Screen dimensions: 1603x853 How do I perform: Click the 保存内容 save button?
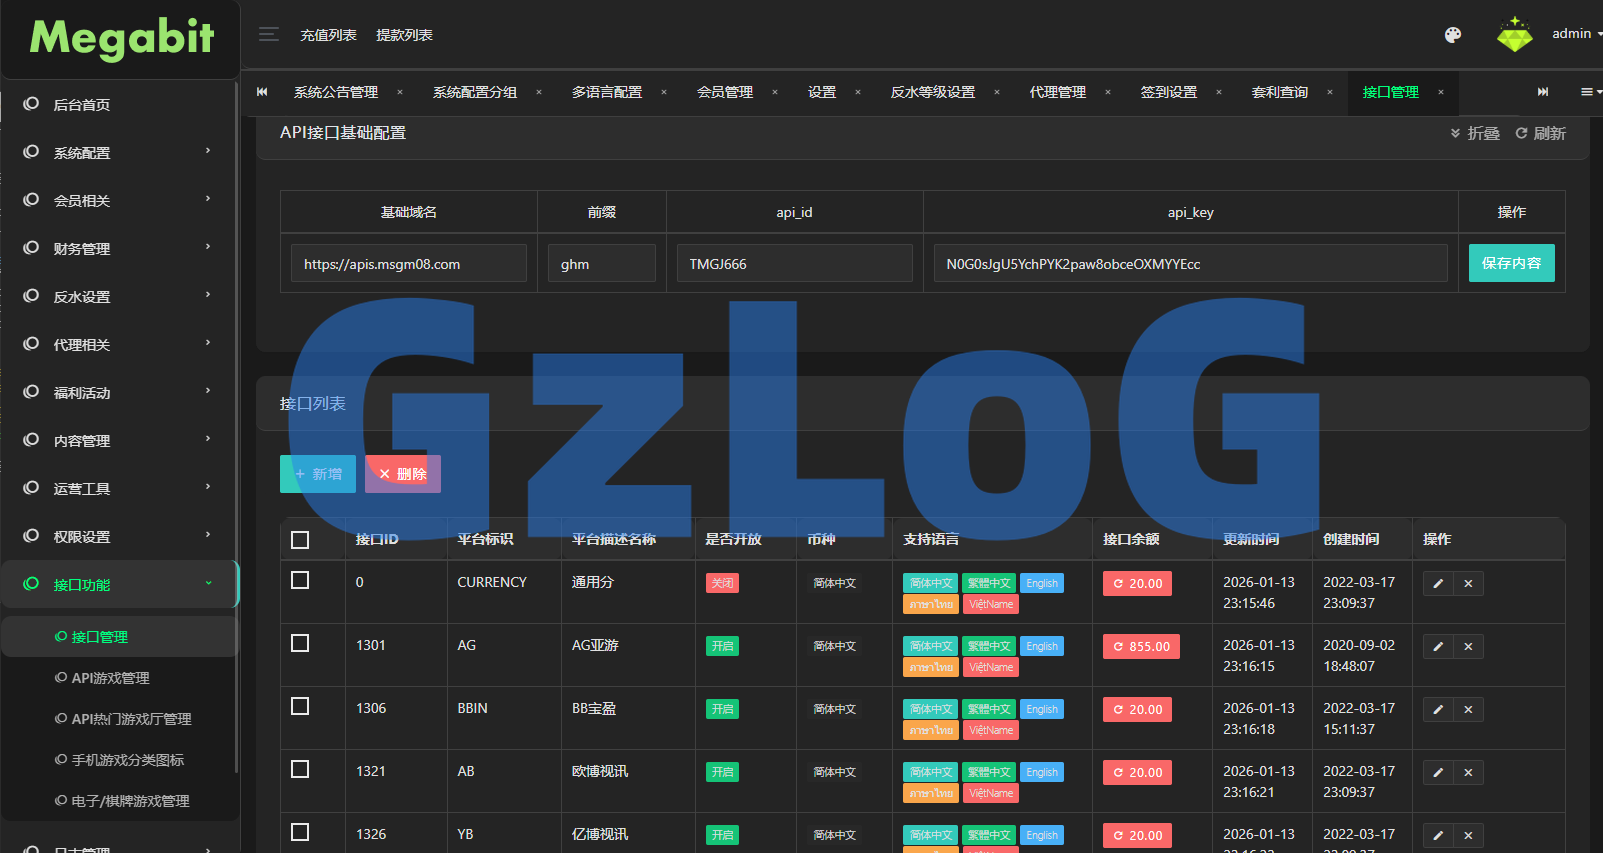click(x=1511, y=263)
